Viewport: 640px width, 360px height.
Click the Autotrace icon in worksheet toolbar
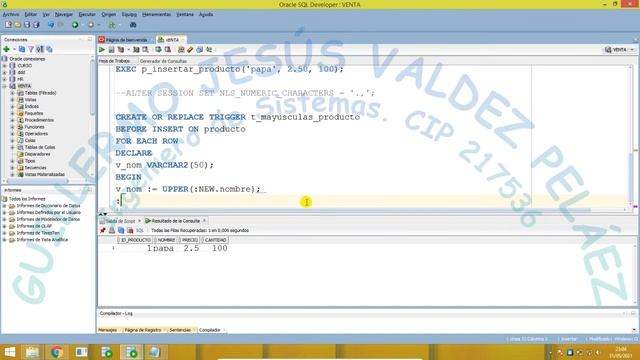click(x=136, y=50)
